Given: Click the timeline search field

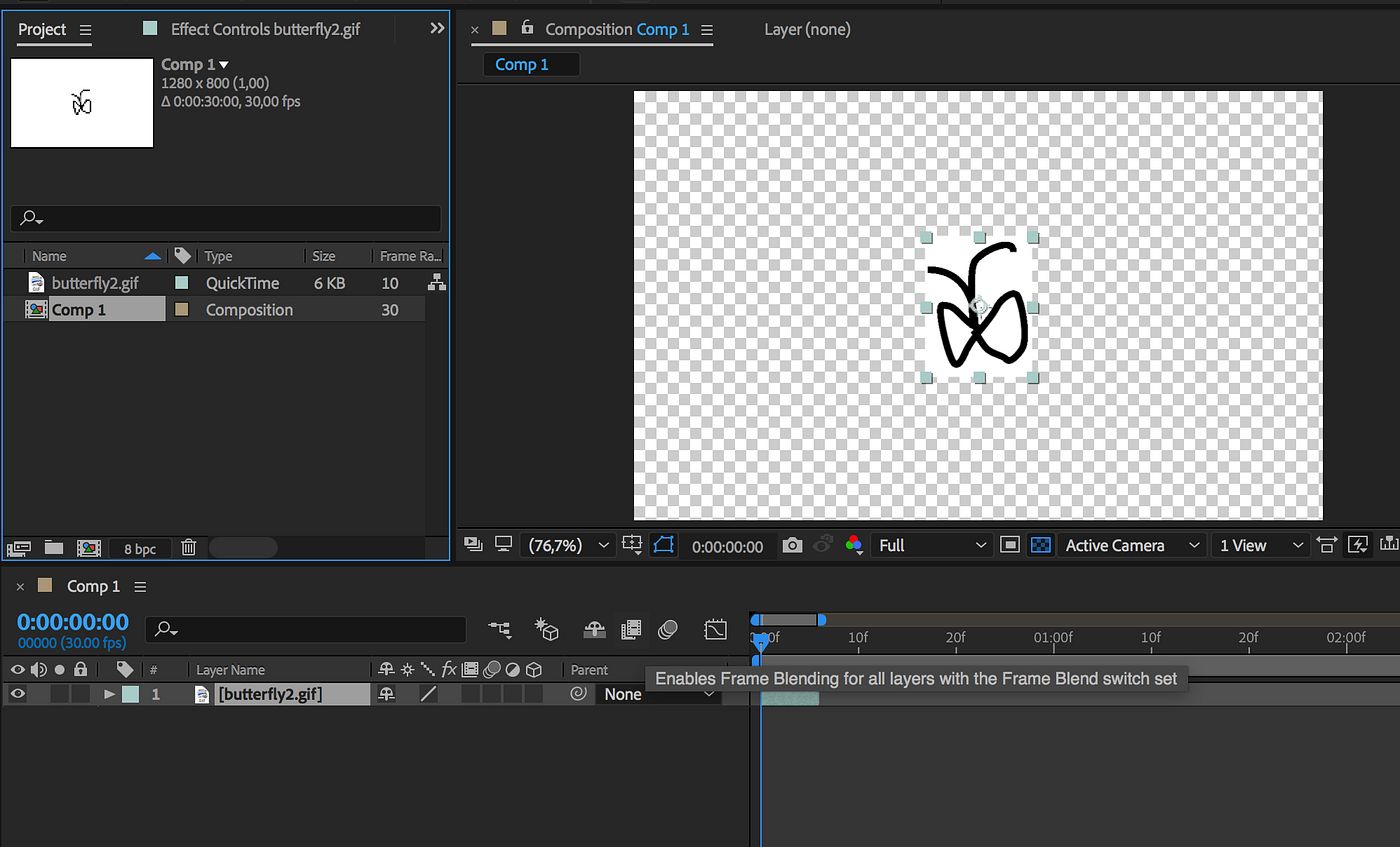Looking at the screenshot, I should click(x=305, y=630).
